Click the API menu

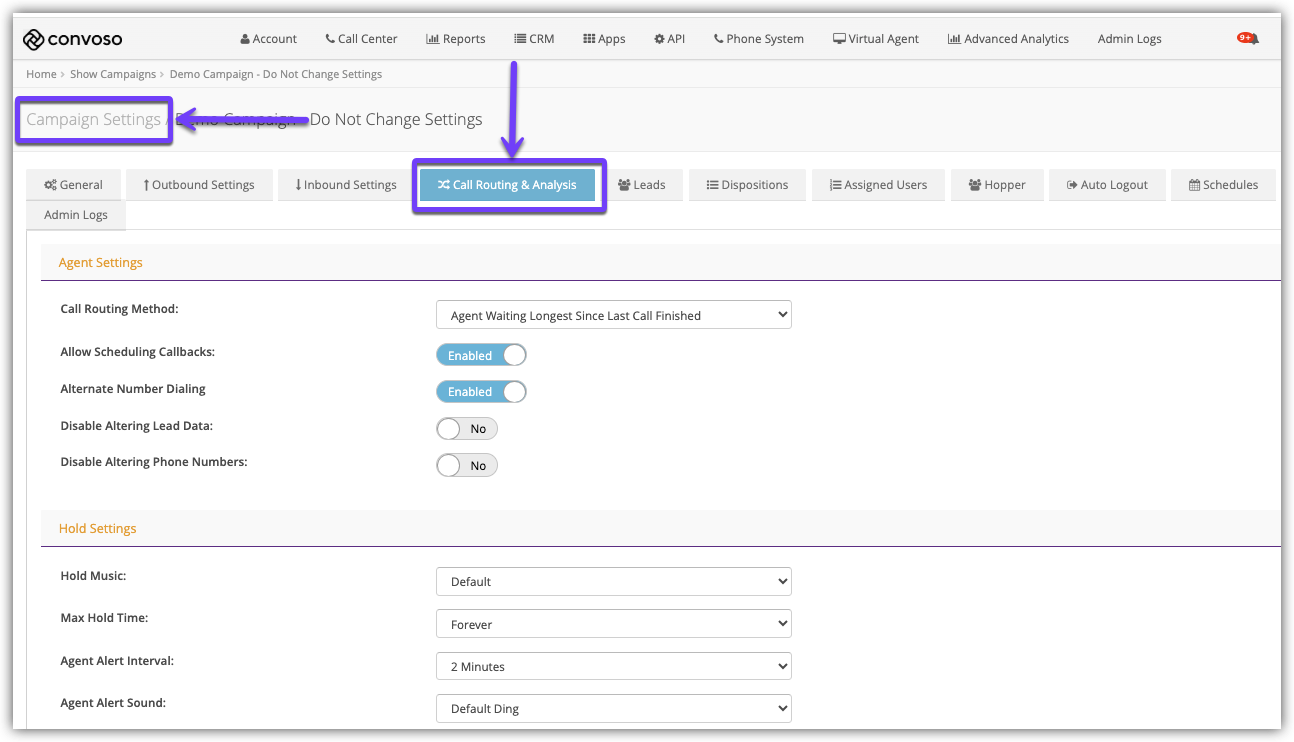pyautogui.click(x=669, y=39)
